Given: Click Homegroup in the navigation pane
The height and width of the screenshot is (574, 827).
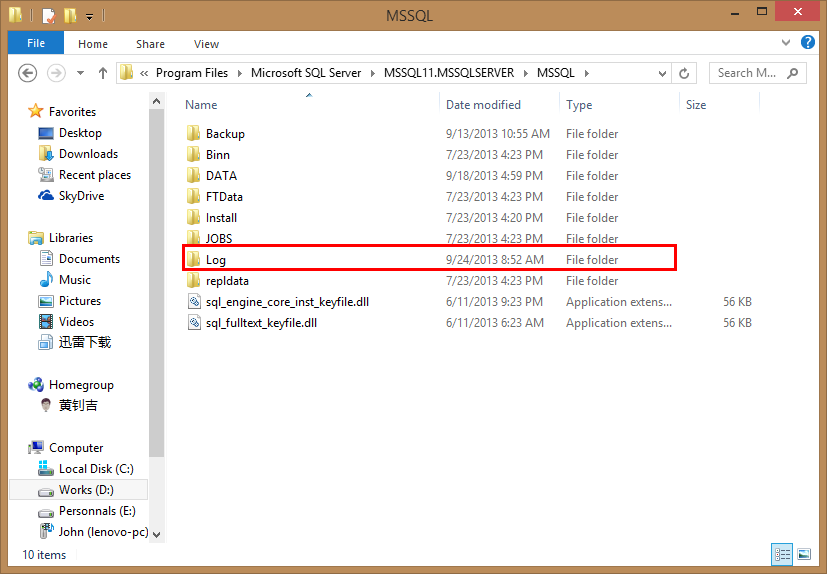Looking at the screenshot, I should coord(81,385).
